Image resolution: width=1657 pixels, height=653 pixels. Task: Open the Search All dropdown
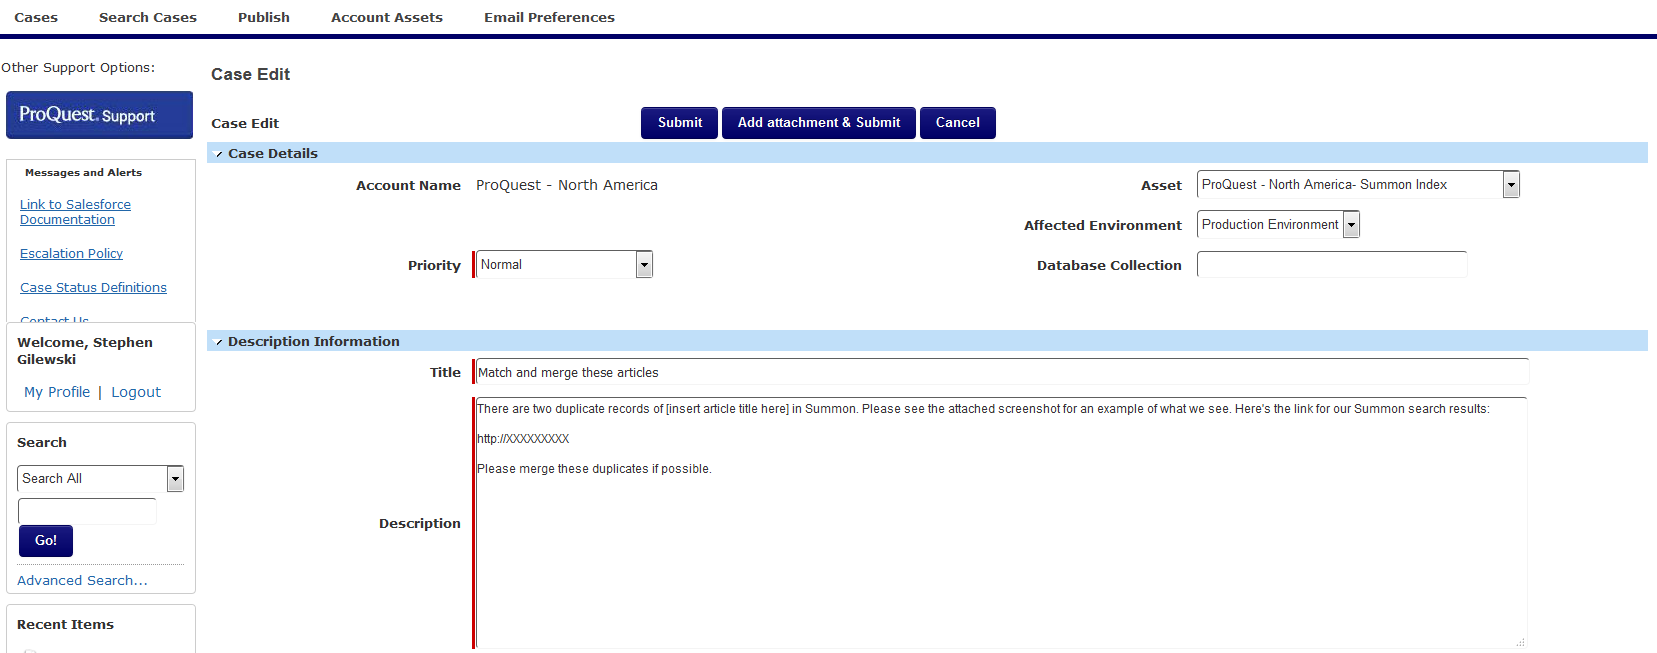click(100, 479)
